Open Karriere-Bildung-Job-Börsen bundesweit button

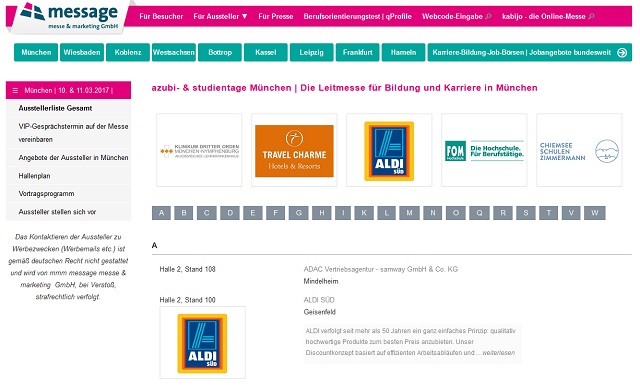pyautogui.click(x=529, y=52)
